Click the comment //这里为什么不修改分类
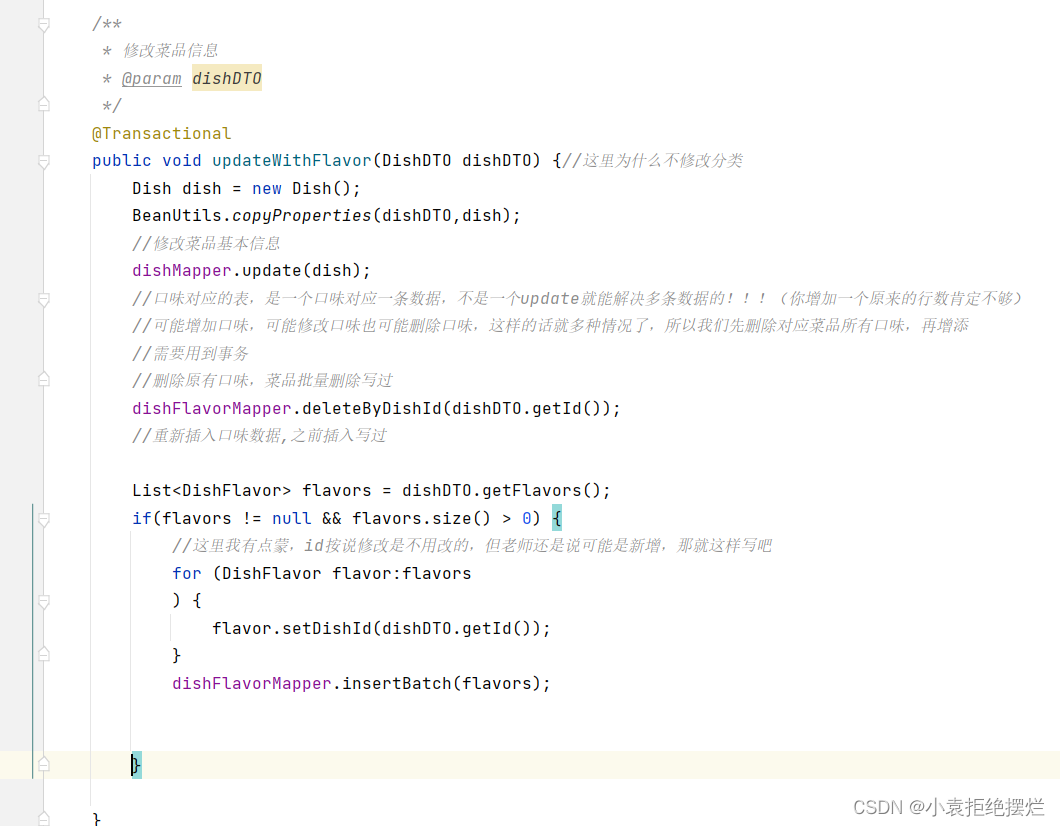1060x826 pixels. 653,161
